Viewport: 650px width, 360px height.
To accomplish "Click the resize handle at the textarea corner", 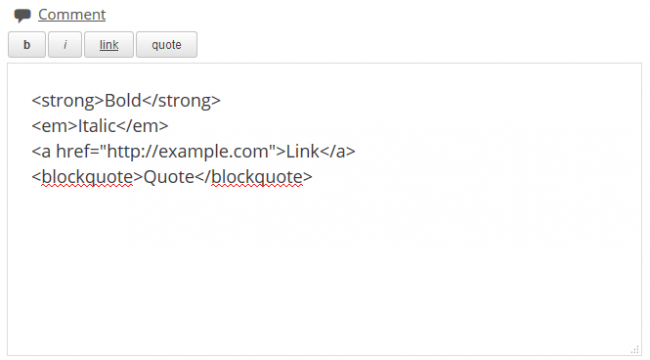I will click(635, 350).
